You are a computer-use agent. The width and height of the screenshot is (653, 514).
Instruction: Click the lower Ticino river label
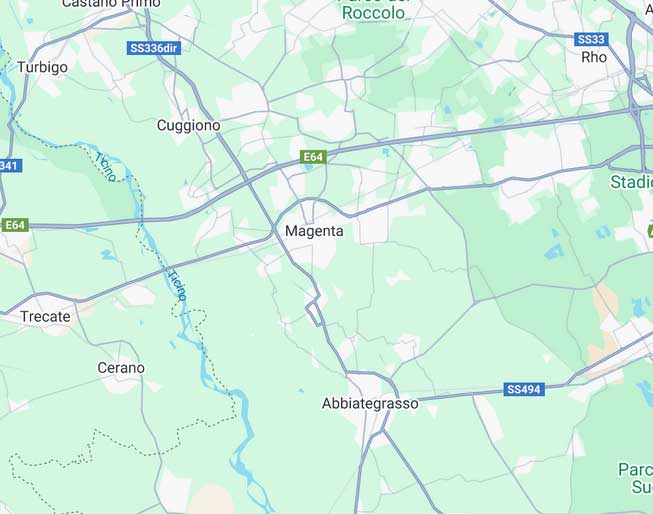(177, 285)
